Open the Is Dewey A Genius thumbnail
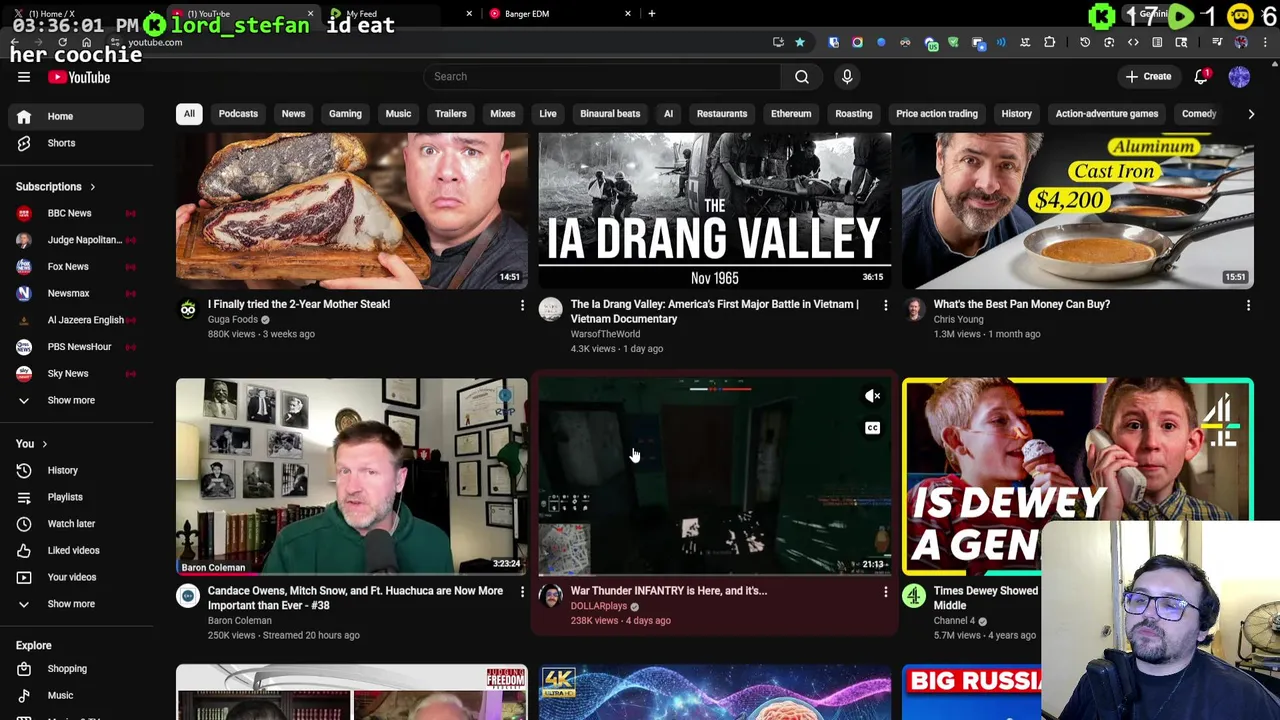The width and height of the screenshot is (1280, 720). coord(1078,477)
